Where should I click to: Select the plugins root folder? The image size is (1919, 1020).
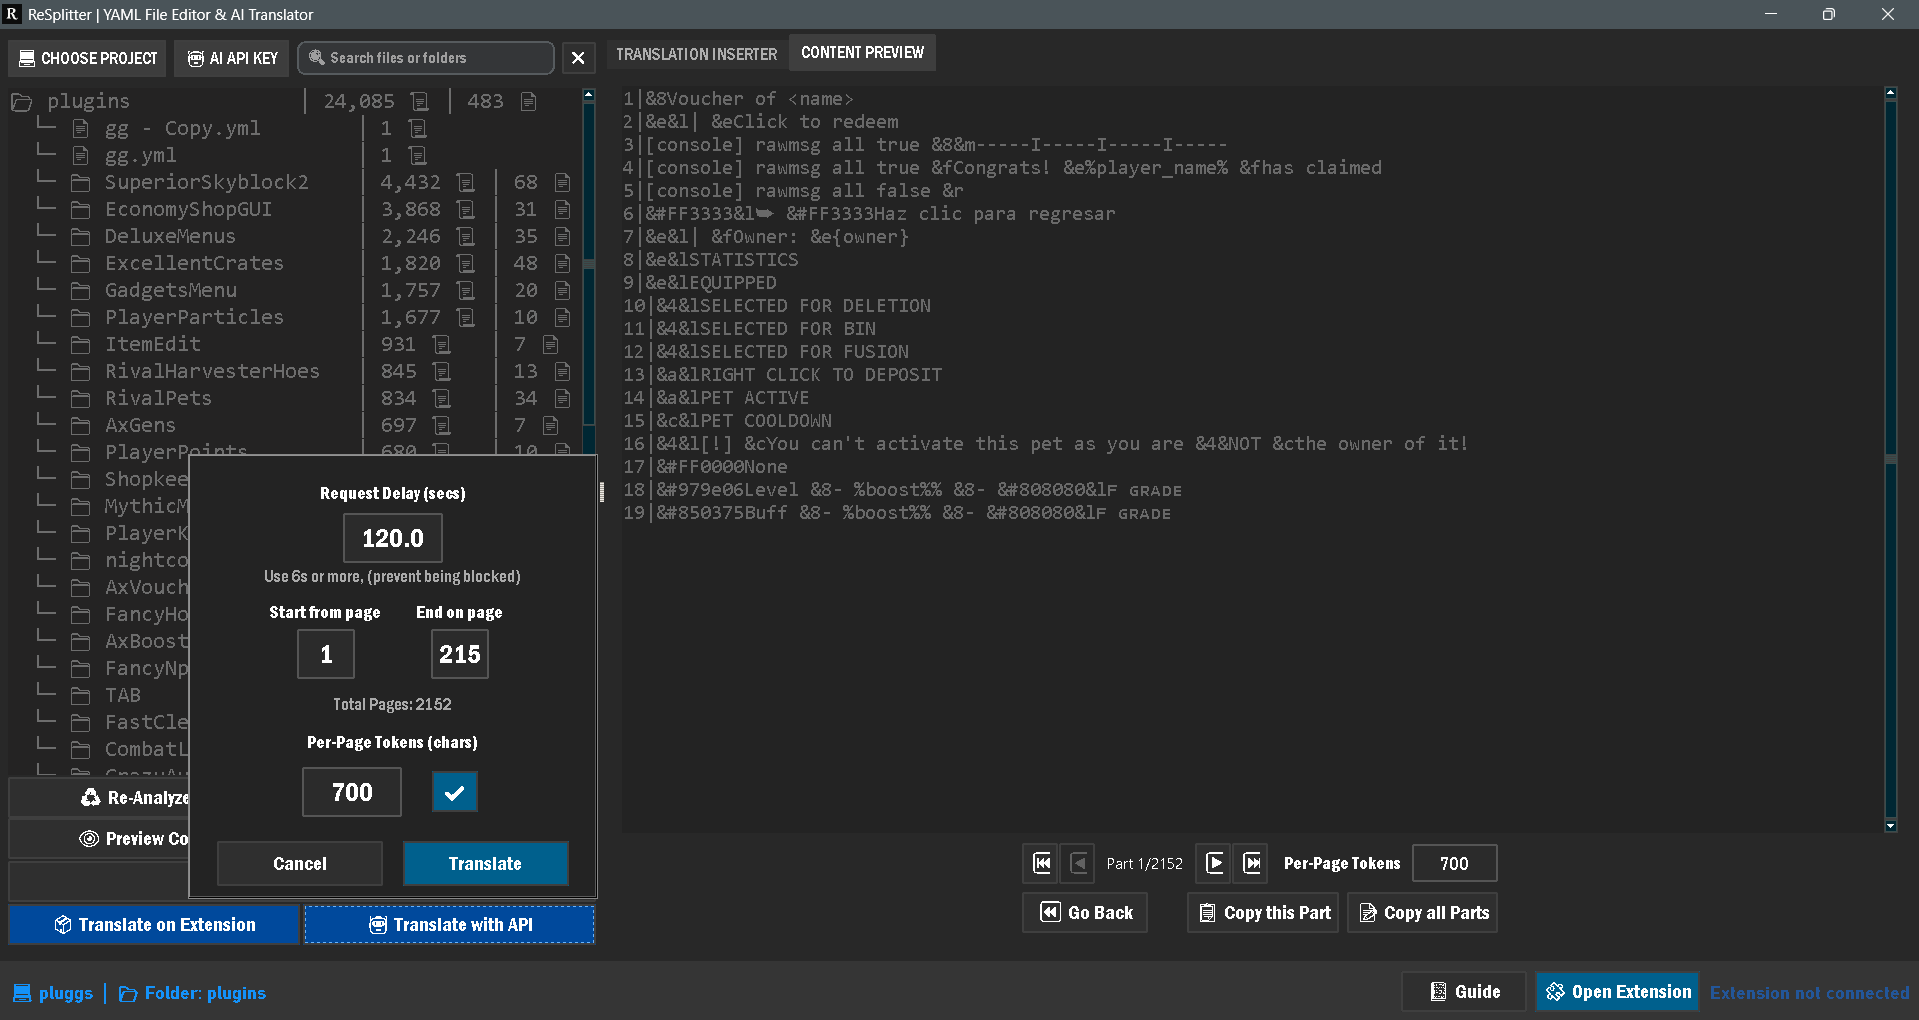(x=88, y=101)
